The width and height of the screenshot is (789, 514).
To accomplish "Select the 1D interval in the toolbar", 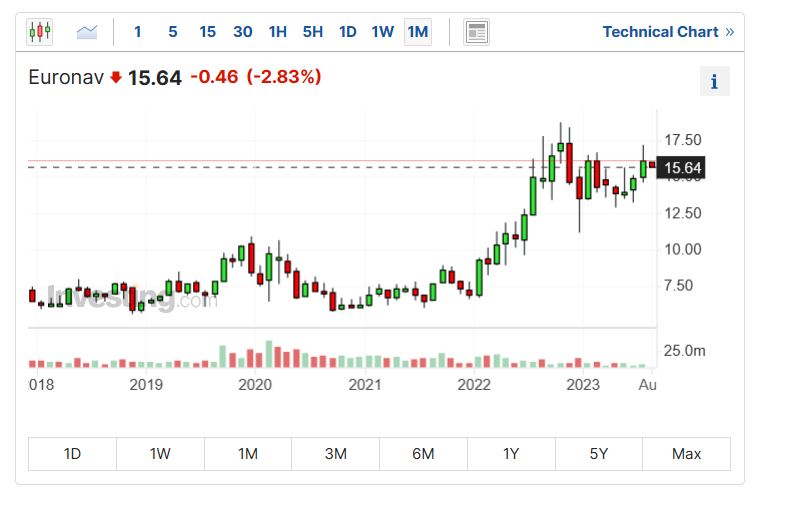I will click(348, 32).
